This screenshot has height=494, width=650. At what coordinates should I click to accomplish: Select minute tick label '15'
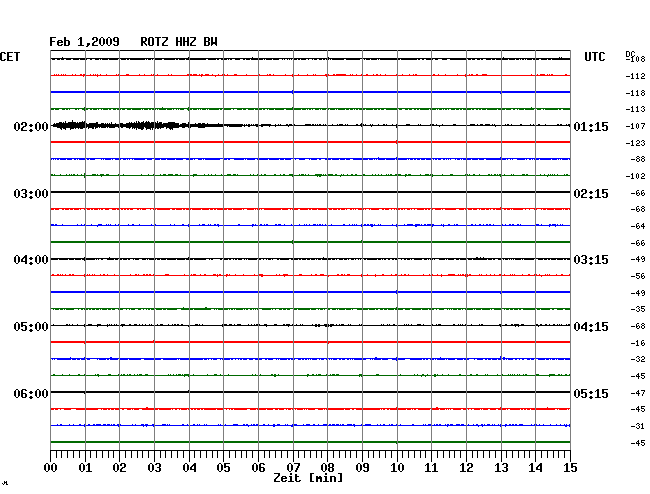point(570,468)
